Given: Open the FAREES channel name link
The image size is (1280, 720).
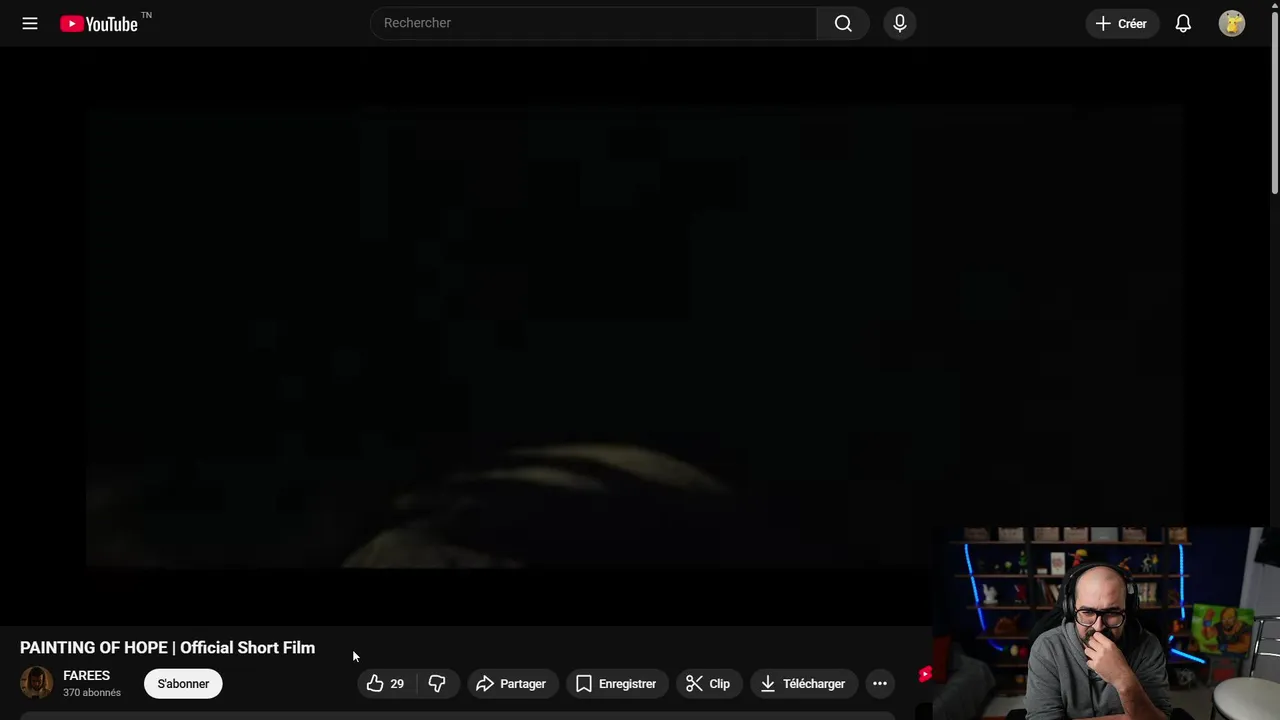Looking at the screenshot, I should coord(86,676).
